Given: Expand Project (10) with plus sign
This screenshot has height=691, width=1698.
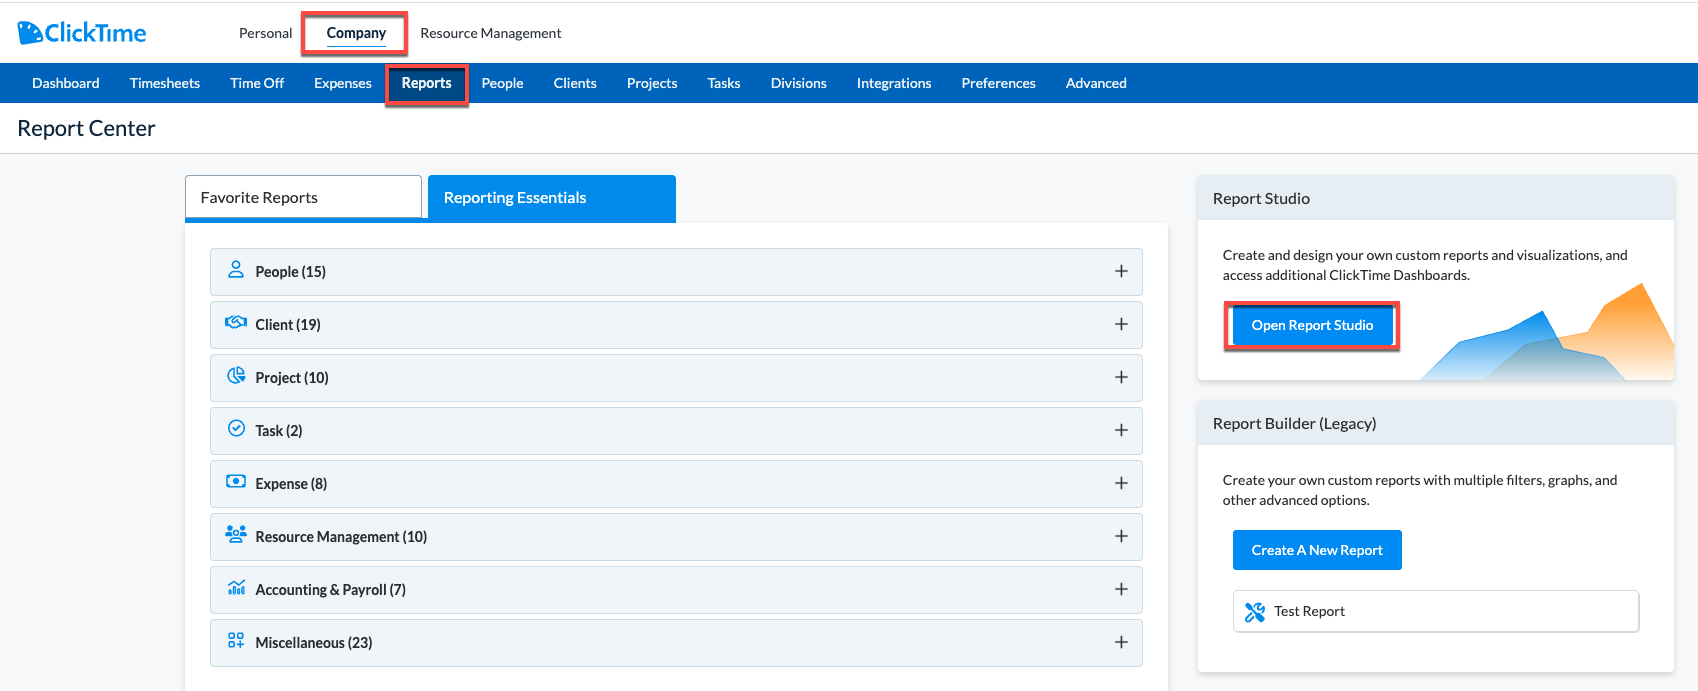Looking at the screenshot, I should point(1121,377).
